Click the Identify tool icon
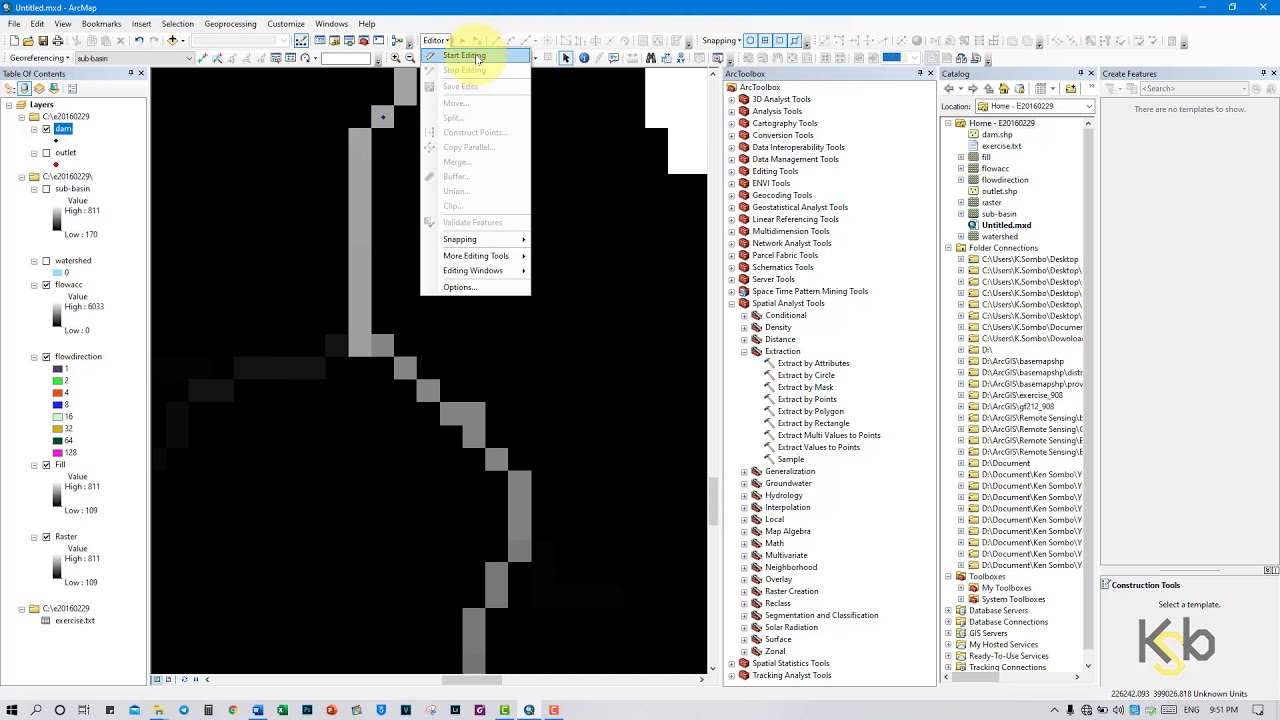The width and height of the screenshot is (1280, 720). pyautogui.click(x=584, y=58)
